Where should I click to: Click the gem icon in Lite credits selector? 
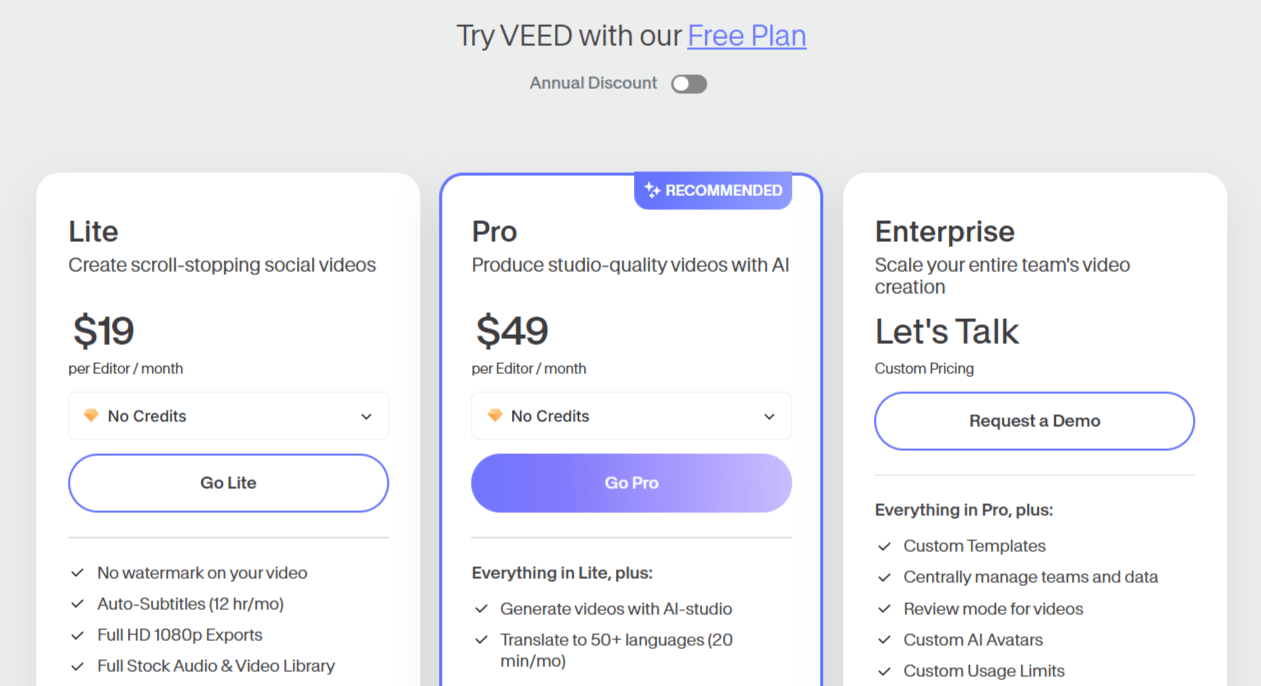91,416
